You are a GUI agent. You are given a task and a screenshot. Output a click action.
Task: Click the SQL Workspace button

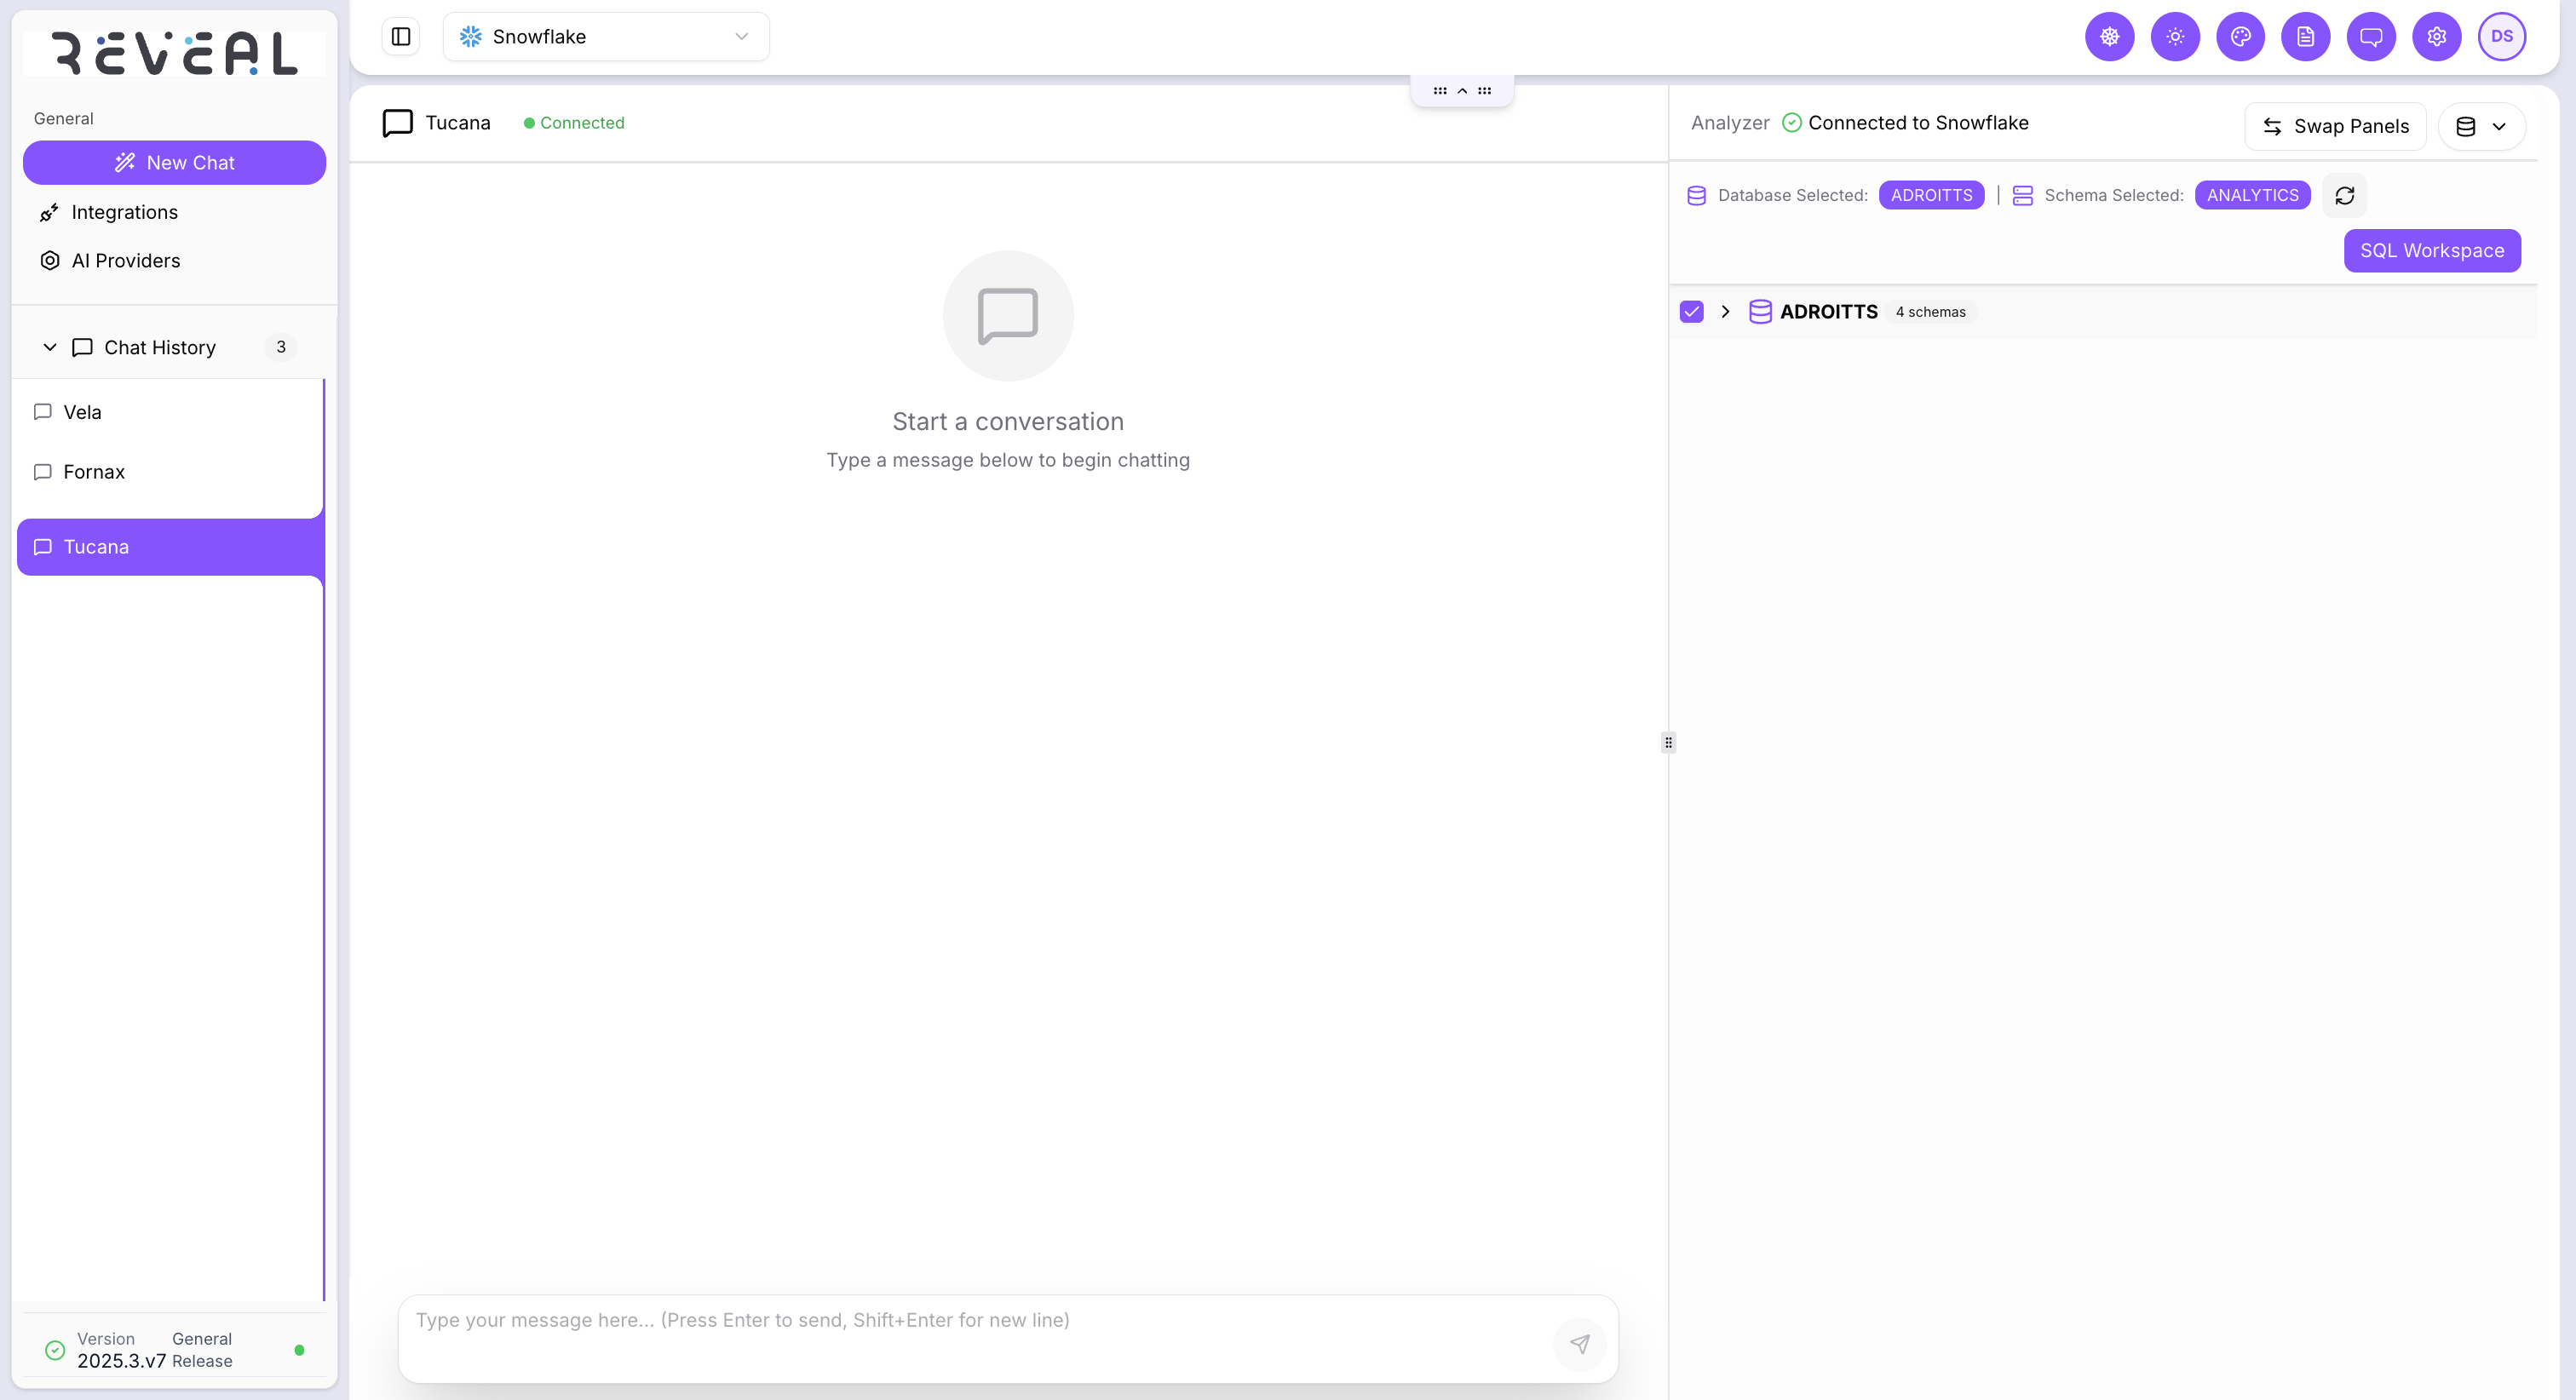(x=2432, y=250)
